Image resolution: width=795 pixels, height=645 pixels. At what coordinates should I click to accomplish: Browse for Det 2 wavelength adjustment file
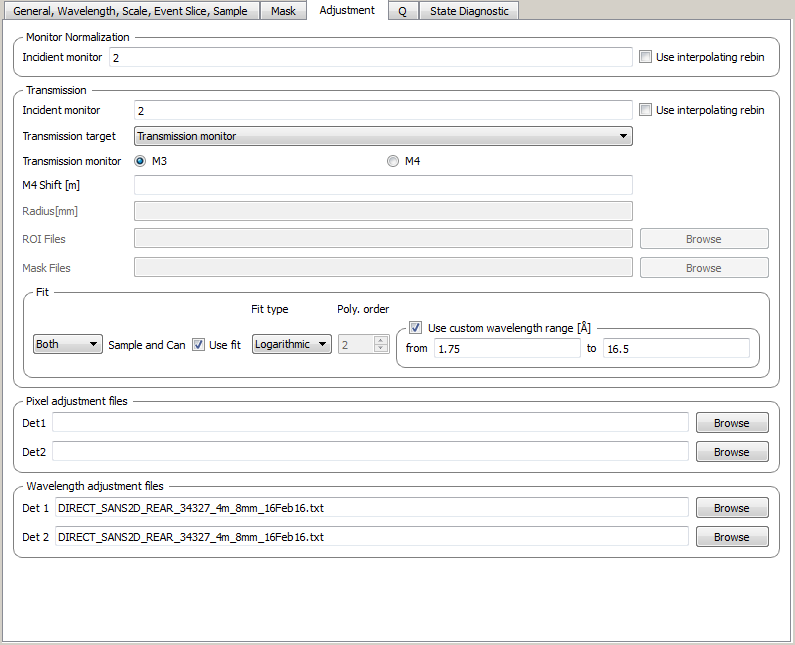point(731,537)
